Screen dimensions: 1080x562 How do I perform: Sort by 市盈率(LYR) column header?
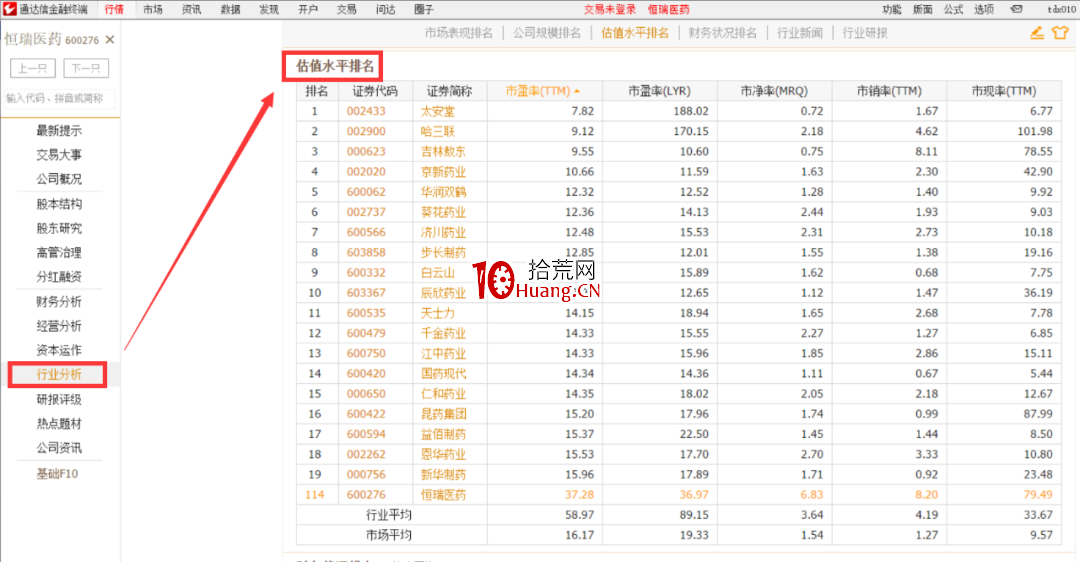(659, 91)
